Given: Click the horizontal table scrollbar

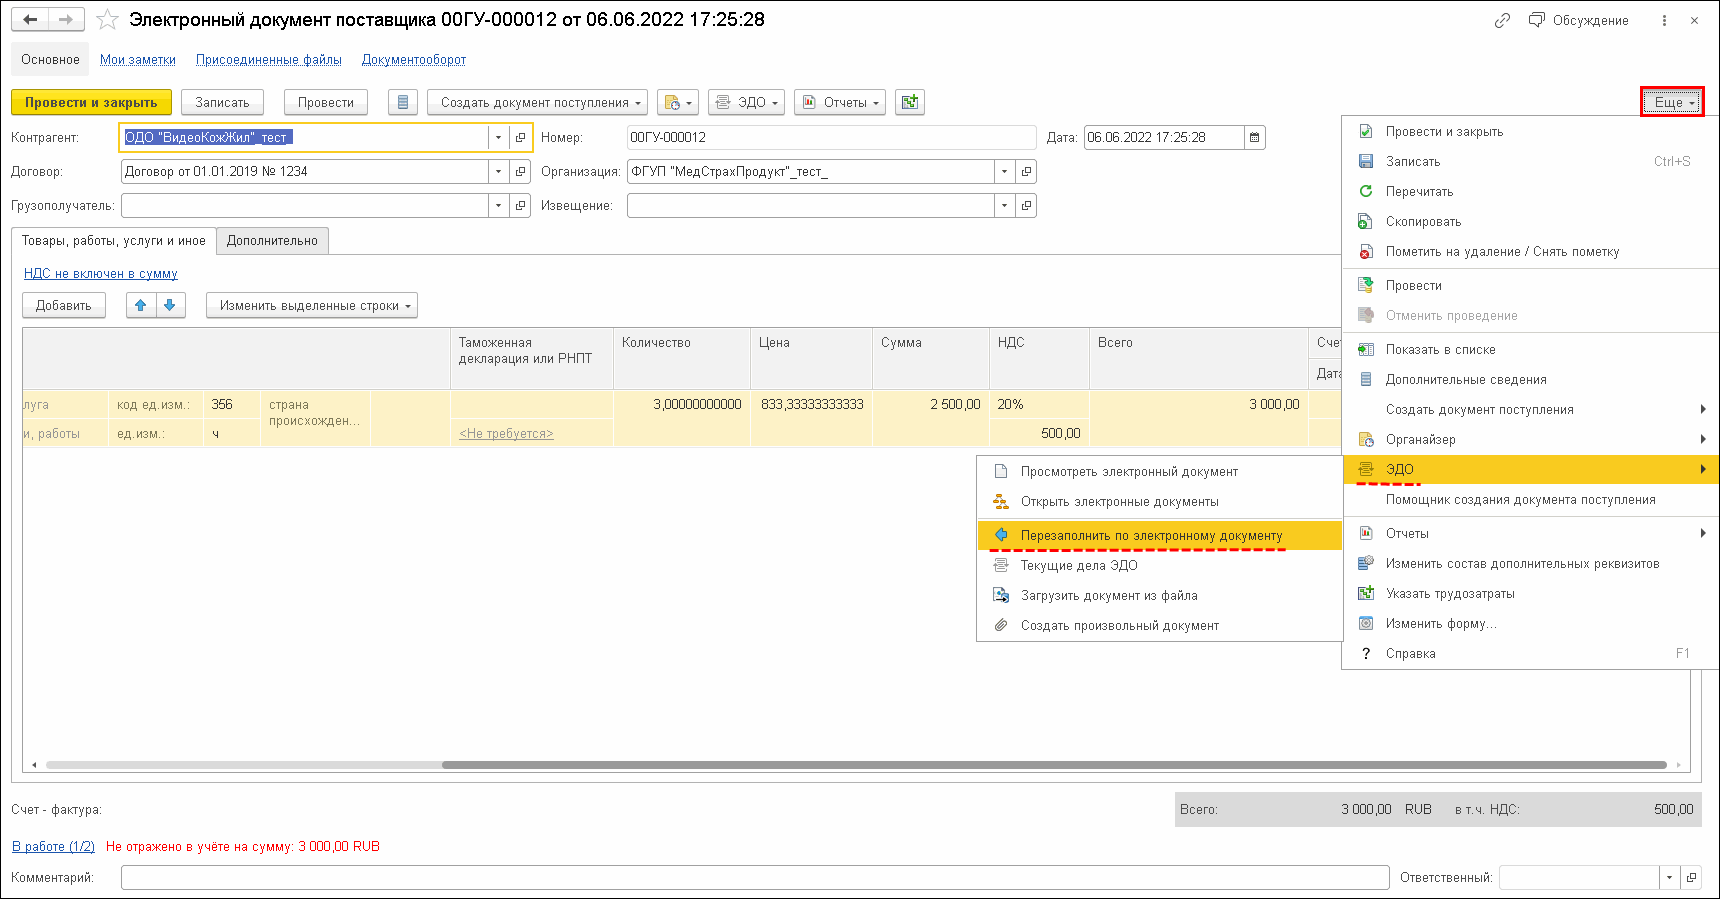Looking at the screenshot, I should [1054, 765].
